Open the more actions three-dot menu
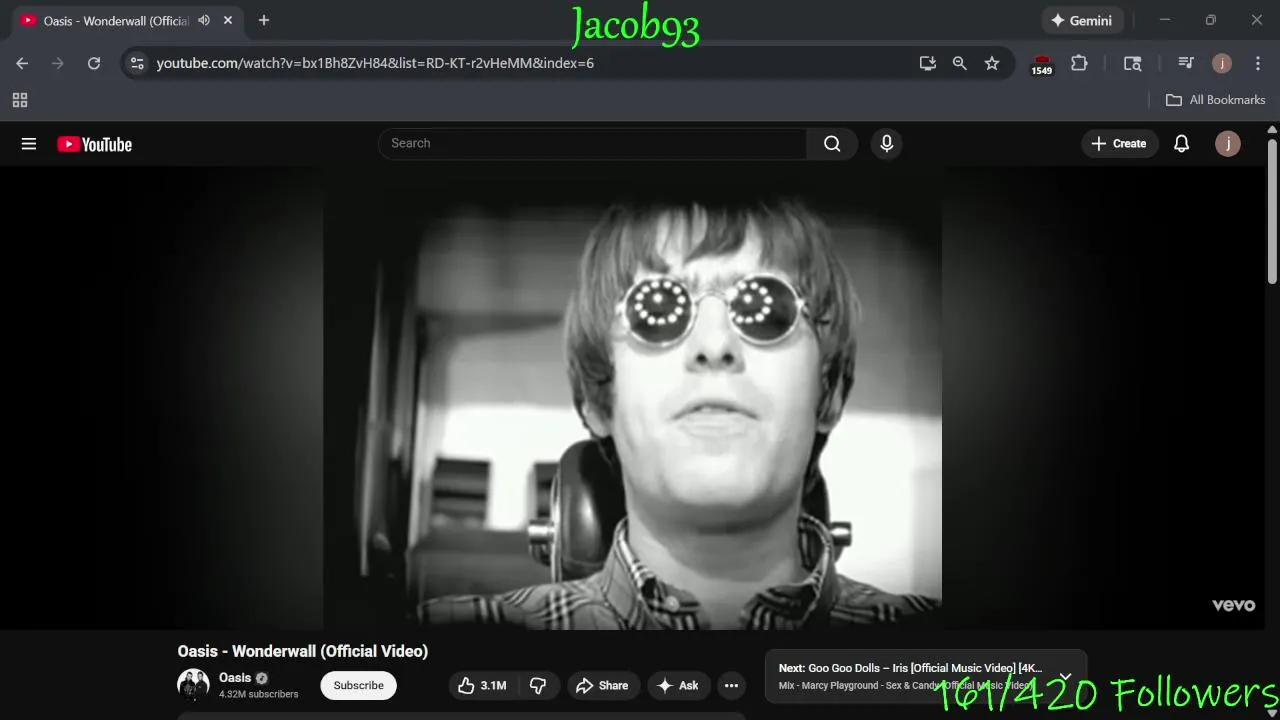1280x720 pixels. 731,685
